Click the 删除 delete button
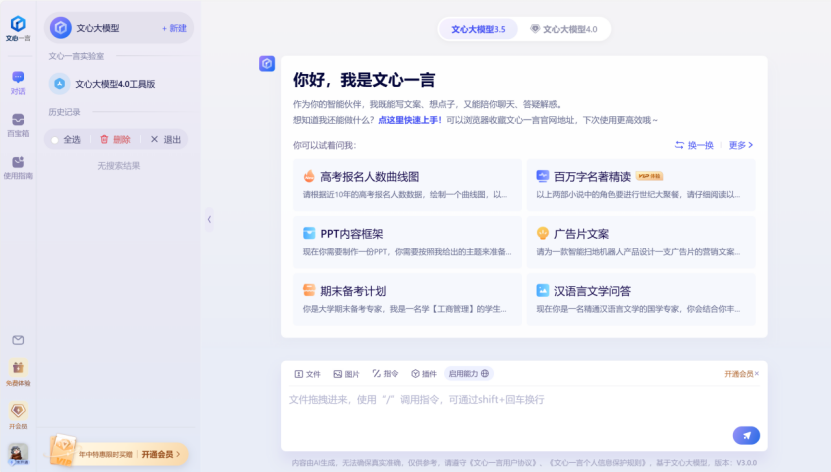831x472 pixels. tap(115, 139)
